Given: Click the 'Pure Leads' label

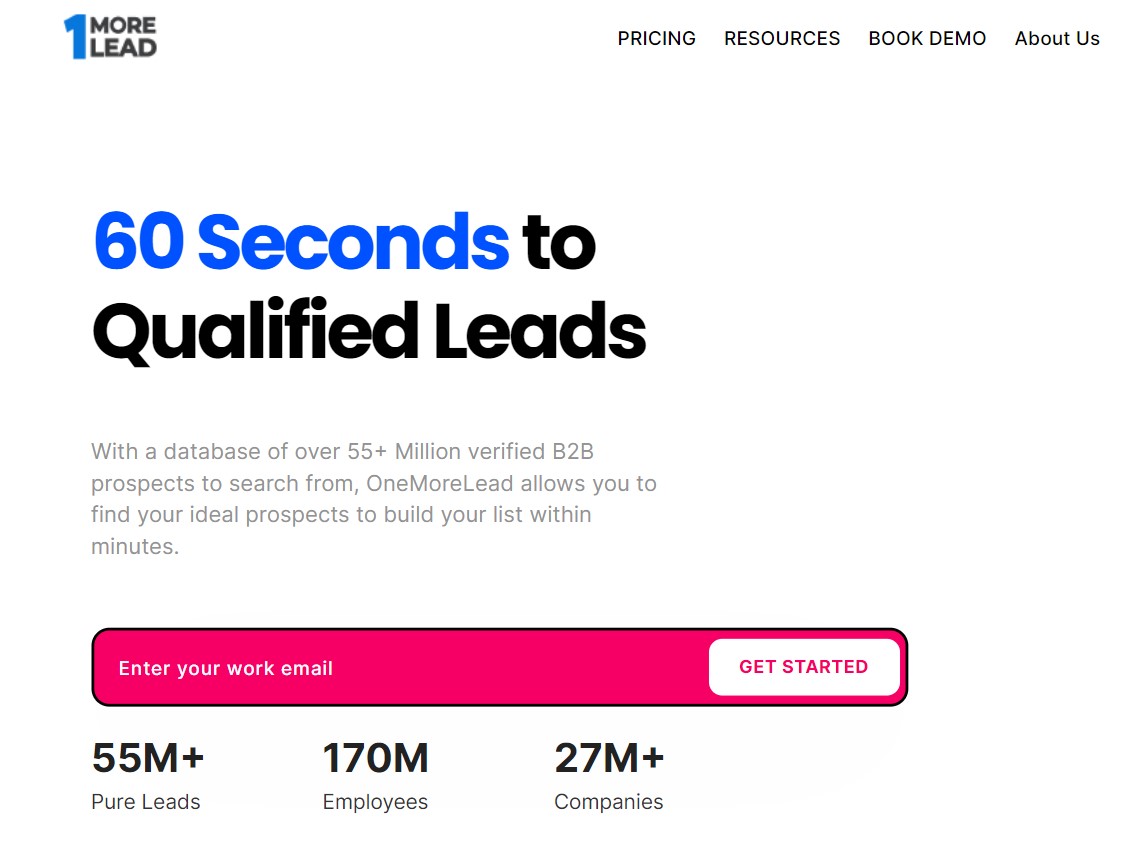Looking at the screenshot, I should pos(145,802).
